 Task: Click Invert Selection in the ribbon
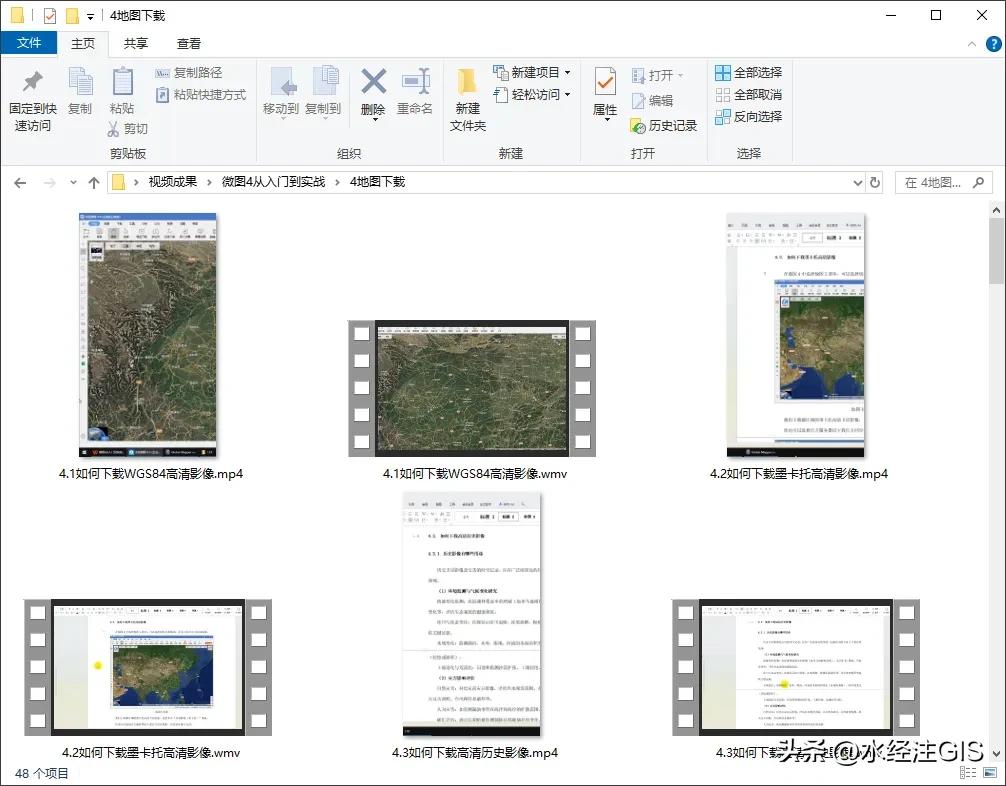coord(748,116)
